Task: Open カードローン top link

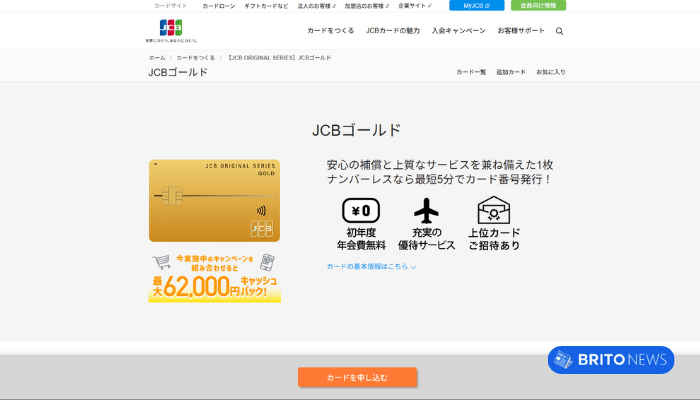Action: (217, 6)
